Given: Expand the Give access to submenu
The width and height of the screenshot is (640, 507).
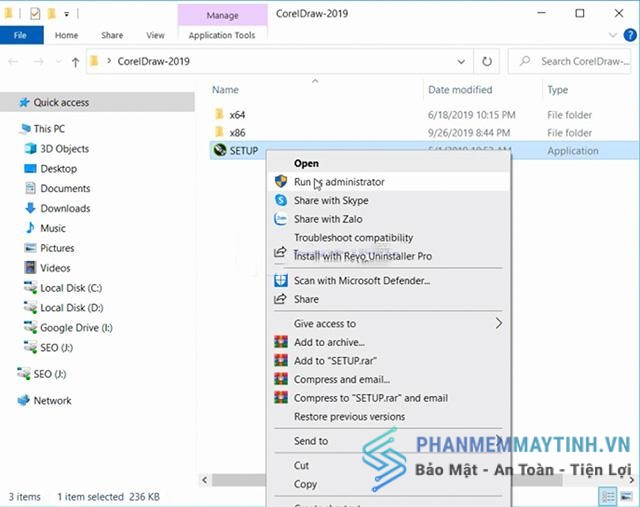Looking at the screenshot, I should [x=499, y=323].
